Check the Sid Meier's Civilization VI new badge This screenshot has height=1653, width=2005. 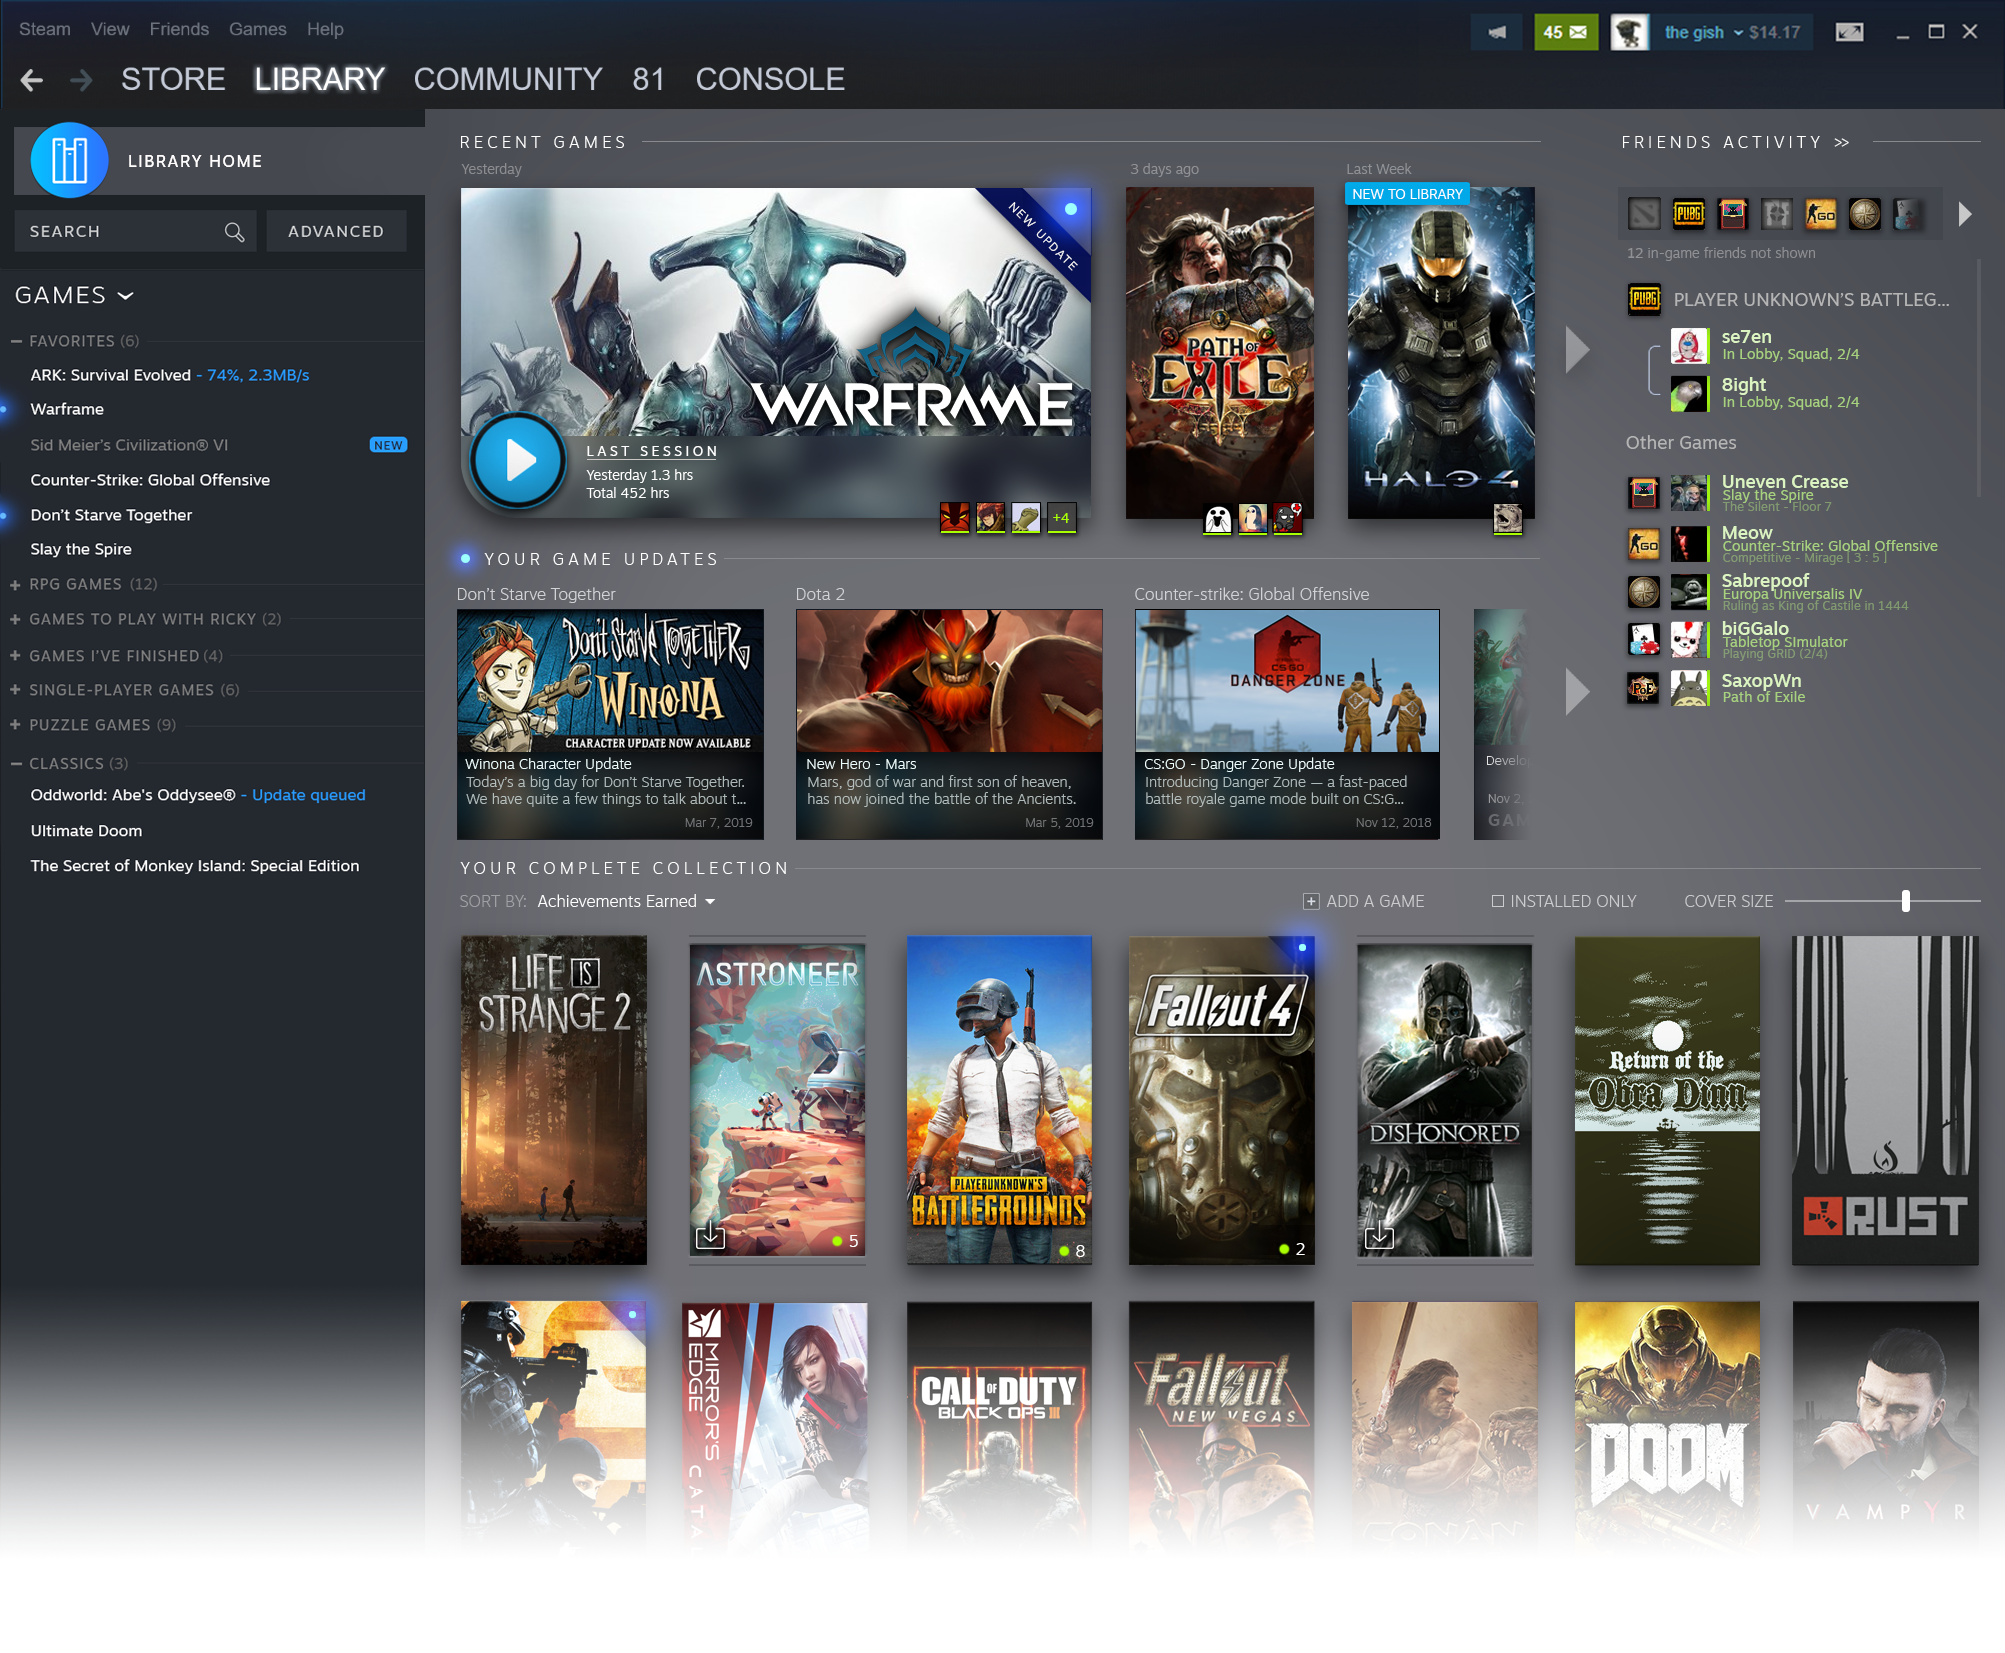tap(386, 444)
